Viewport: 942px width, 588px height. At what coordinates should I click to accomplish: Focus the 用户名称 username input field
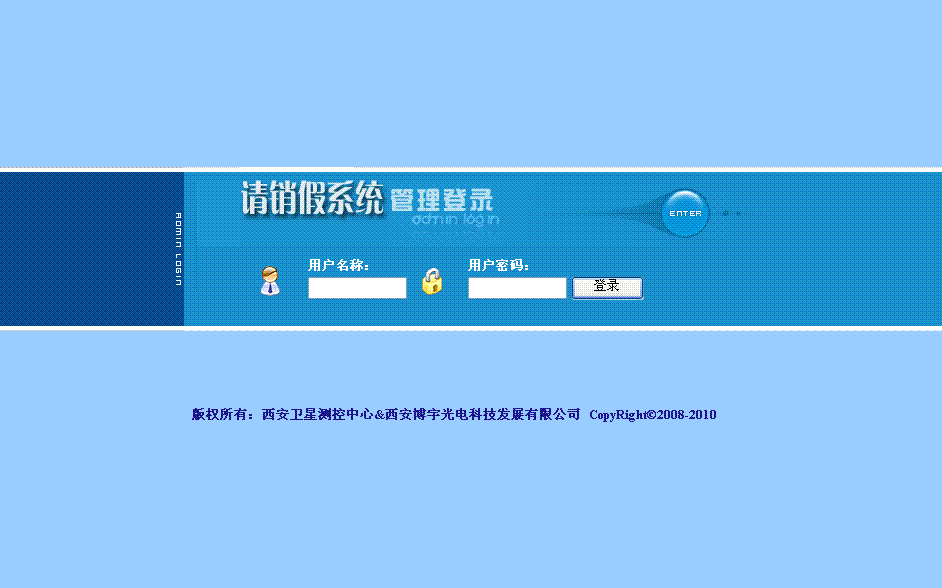point(357,288)
